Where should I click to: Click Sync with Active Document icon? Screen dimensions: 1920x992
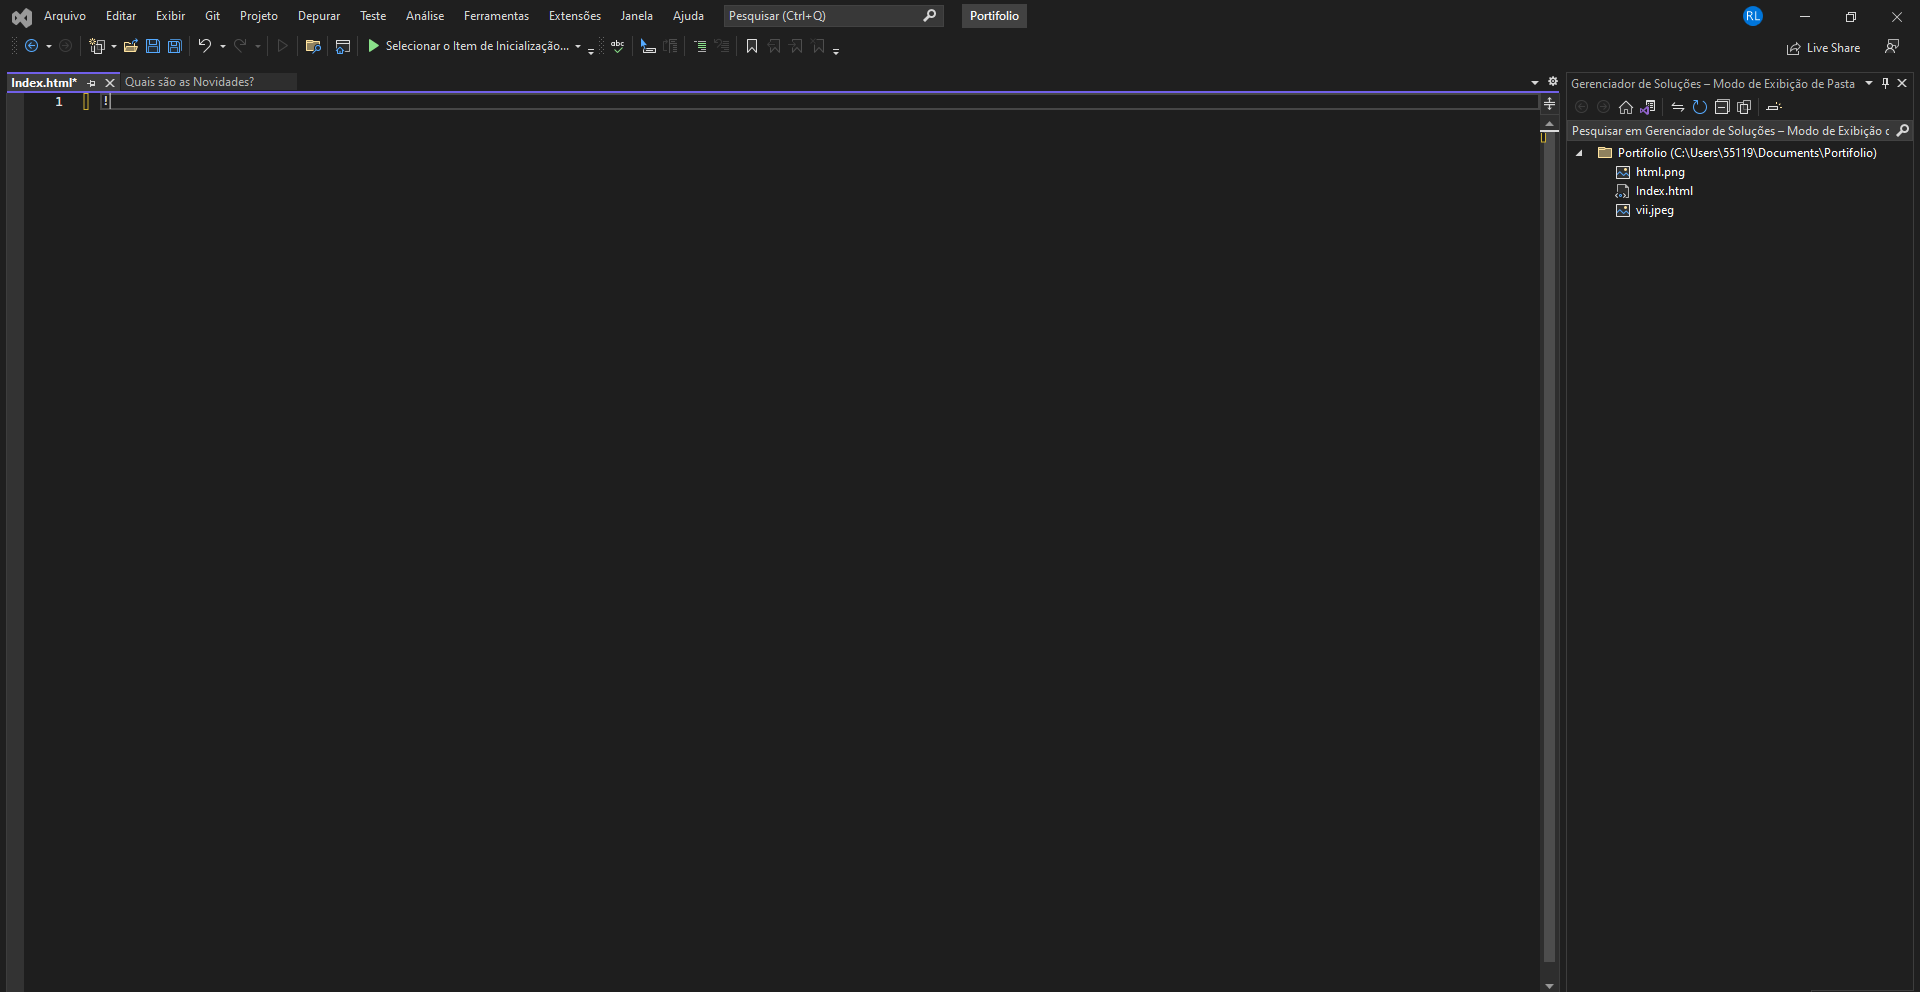click(x=1678, y=107)
